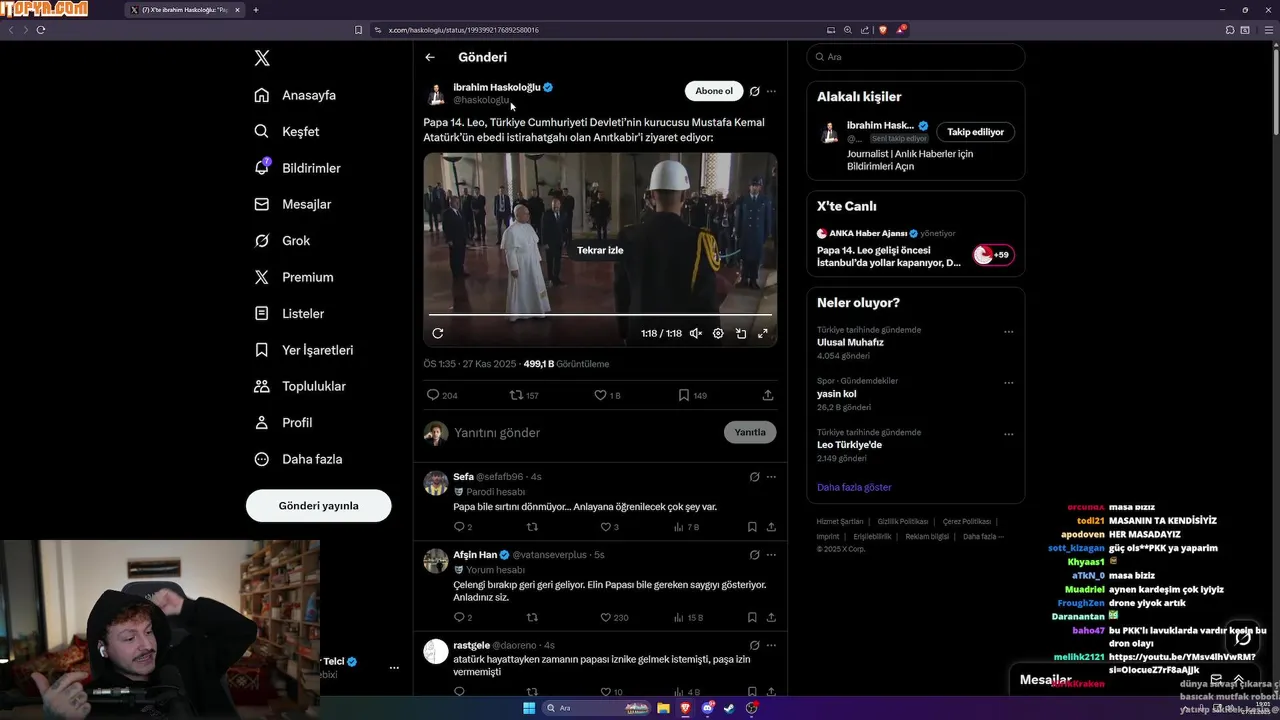Repost Afşin Han's reply
Image resolution: width=1280 pixels, height=720 pixels.
pyautogui.click(x=532, y=618)
